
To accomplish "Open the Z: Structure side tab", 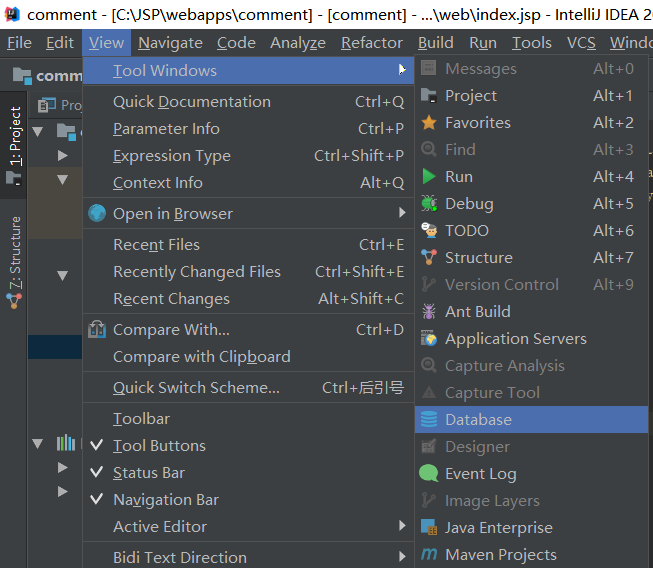I will coord(15,252).
